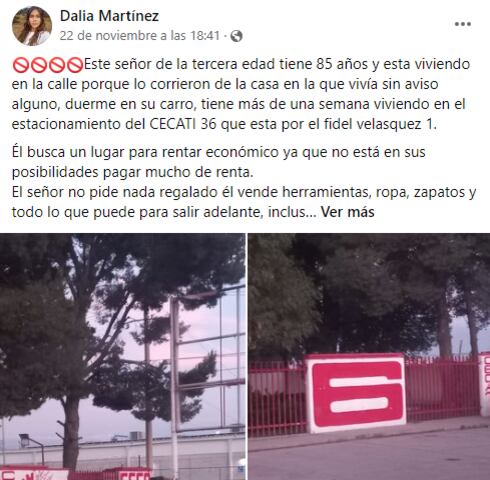Viewport: 490px width, 480px height.
Task: Click the first red prohibited emoji
Action: (21, 65)
